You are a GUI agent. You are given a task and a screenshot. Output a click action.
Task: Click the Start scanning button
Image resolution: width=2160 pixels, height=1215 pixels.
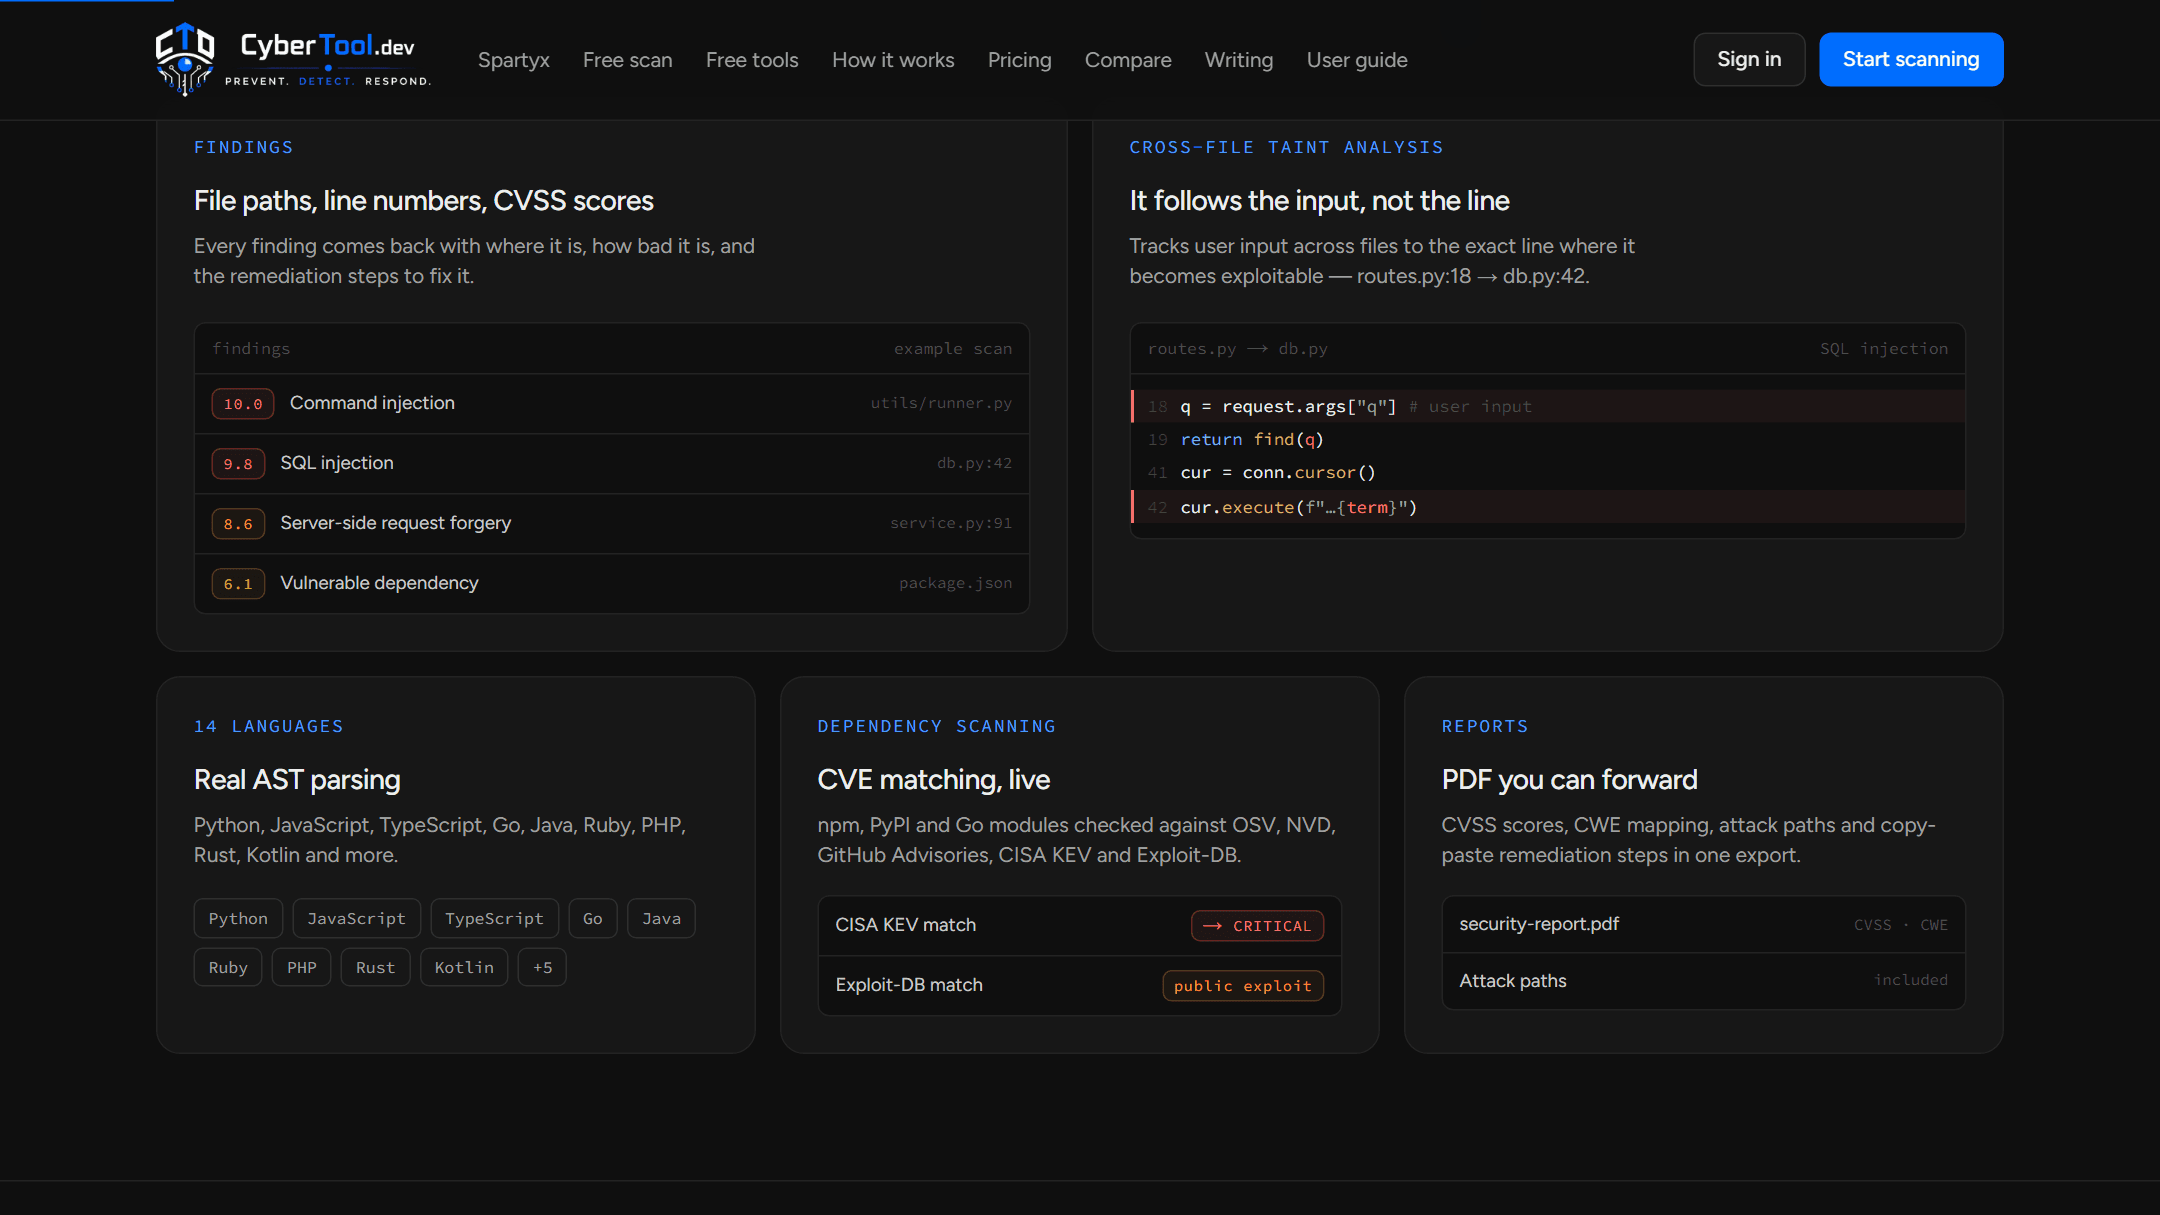tap(1911, 59)
